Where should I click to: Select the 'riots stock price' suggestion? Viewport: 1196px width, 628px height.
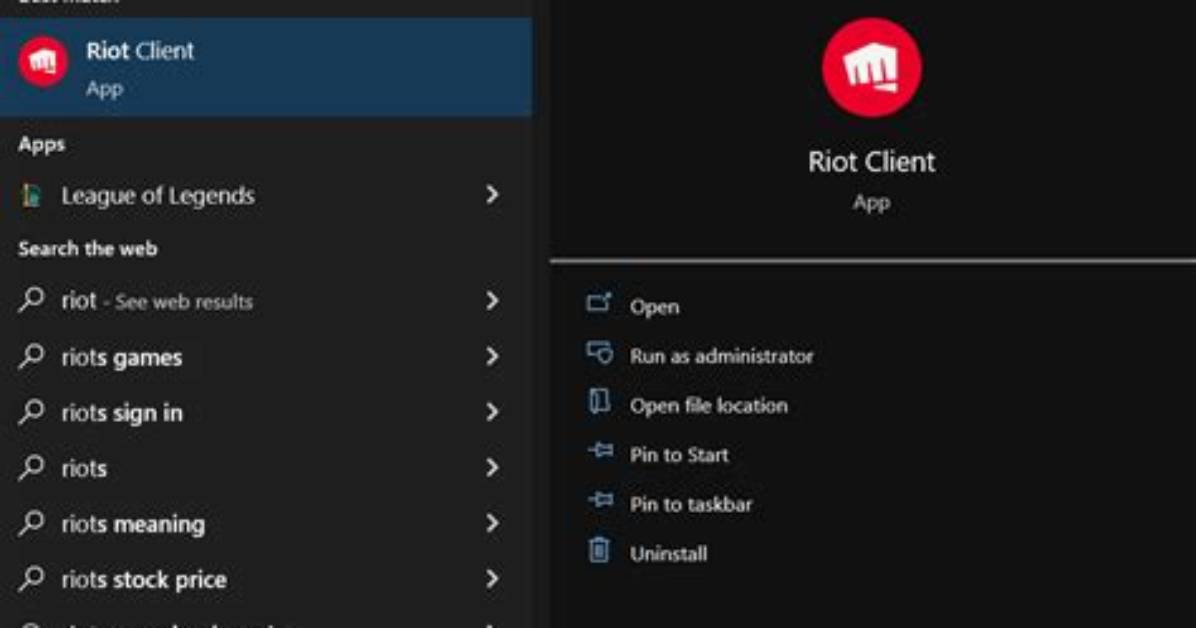(x=265, y=579)
